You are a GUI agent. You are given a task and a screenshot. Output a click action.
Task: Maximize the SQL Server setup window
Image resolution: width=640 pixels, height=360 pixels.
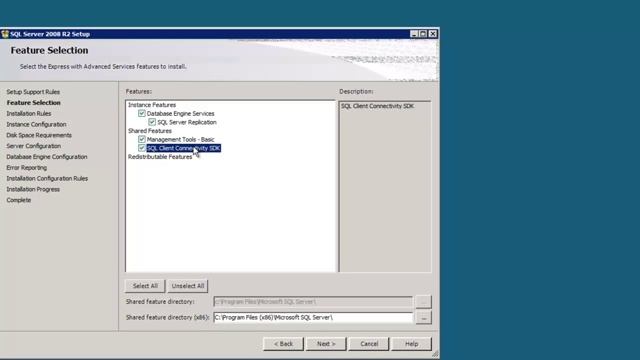coord(423,34)
